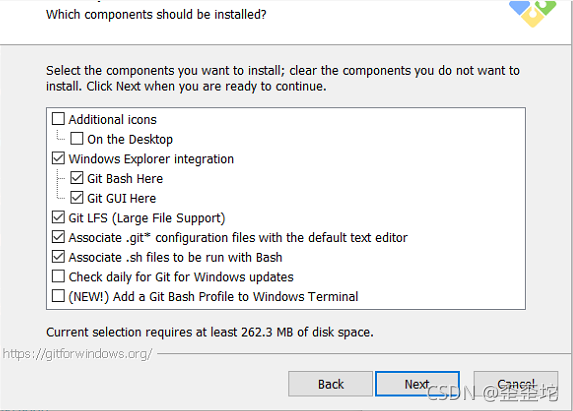The width and height of the screenshot is (573, 411).
Task: Tick the On the Desktop checkbox
Action: click(x=77, y=138)
